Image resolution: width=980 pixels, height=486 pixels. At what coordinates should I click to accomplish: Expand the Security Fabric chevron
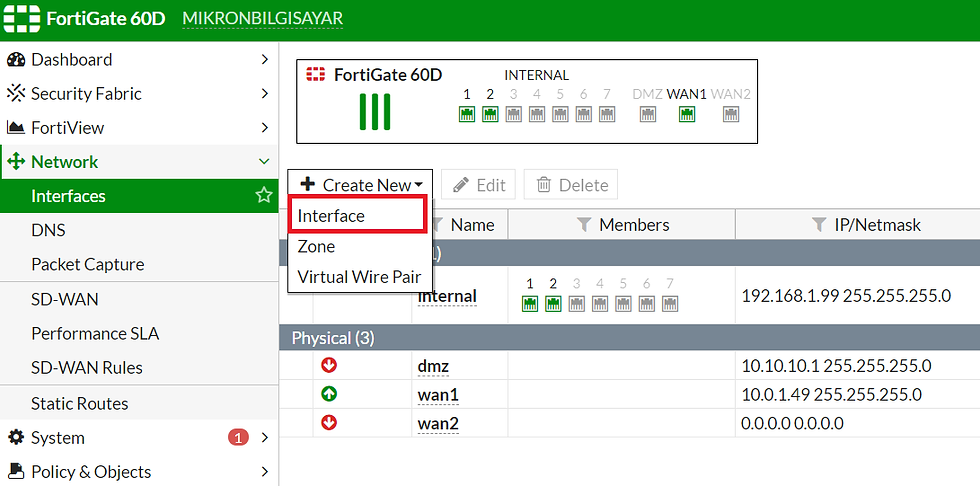click(264, 94)
